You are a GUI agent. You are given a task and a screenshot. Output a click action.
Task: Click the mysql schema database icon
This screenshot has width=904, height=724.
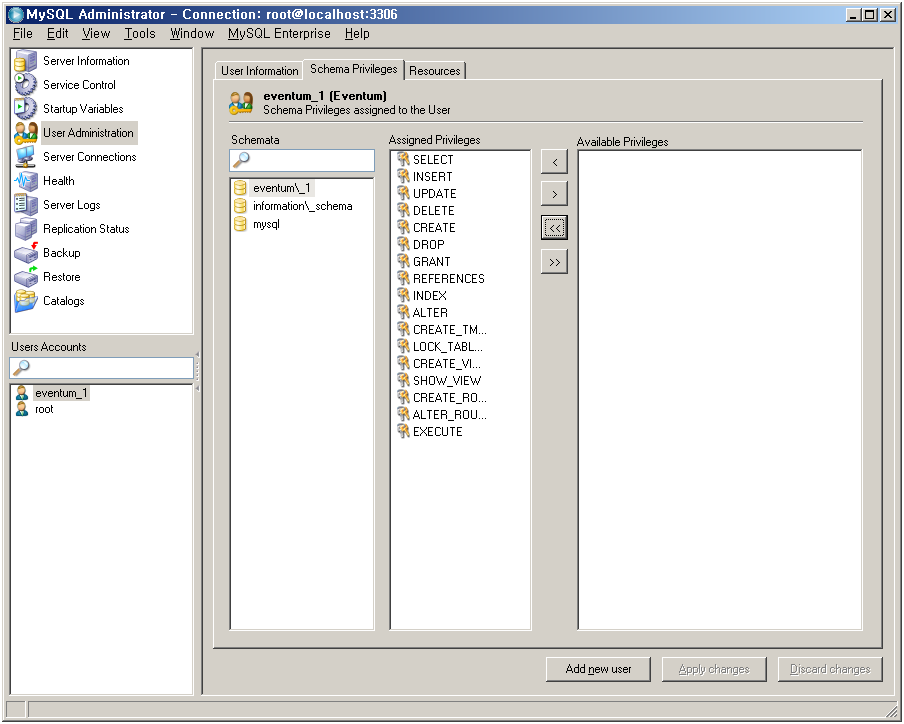click(x=240, y=224)
